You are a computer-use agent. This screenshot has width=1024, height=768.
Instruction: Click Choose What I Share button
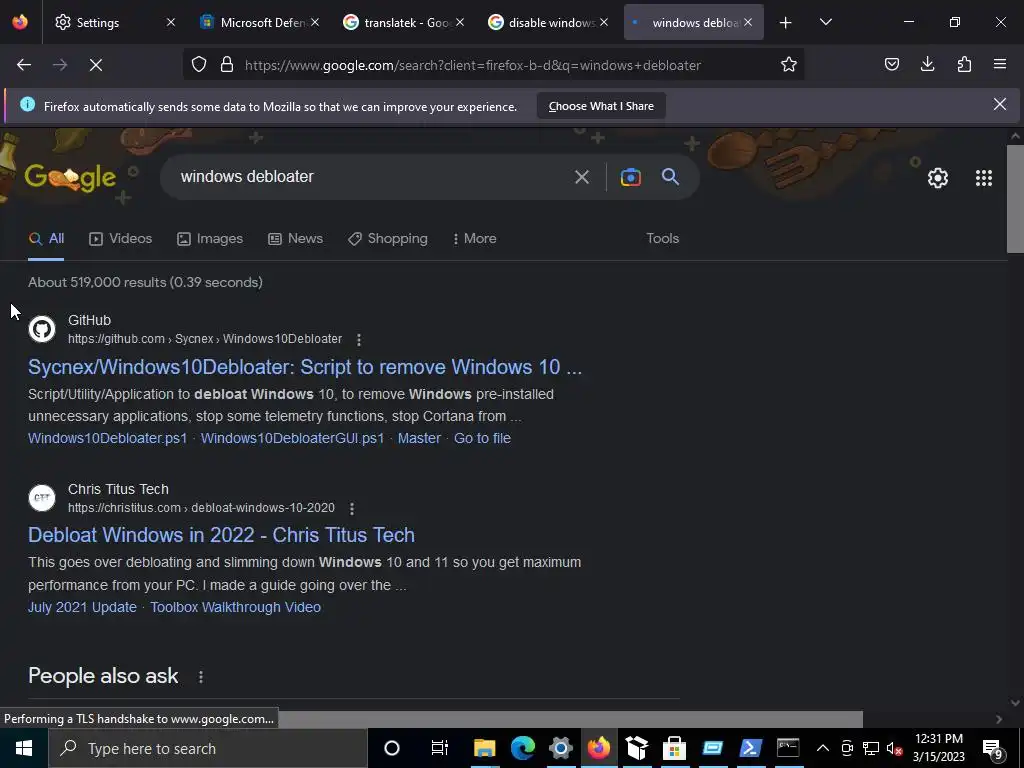tap(601, 106)
